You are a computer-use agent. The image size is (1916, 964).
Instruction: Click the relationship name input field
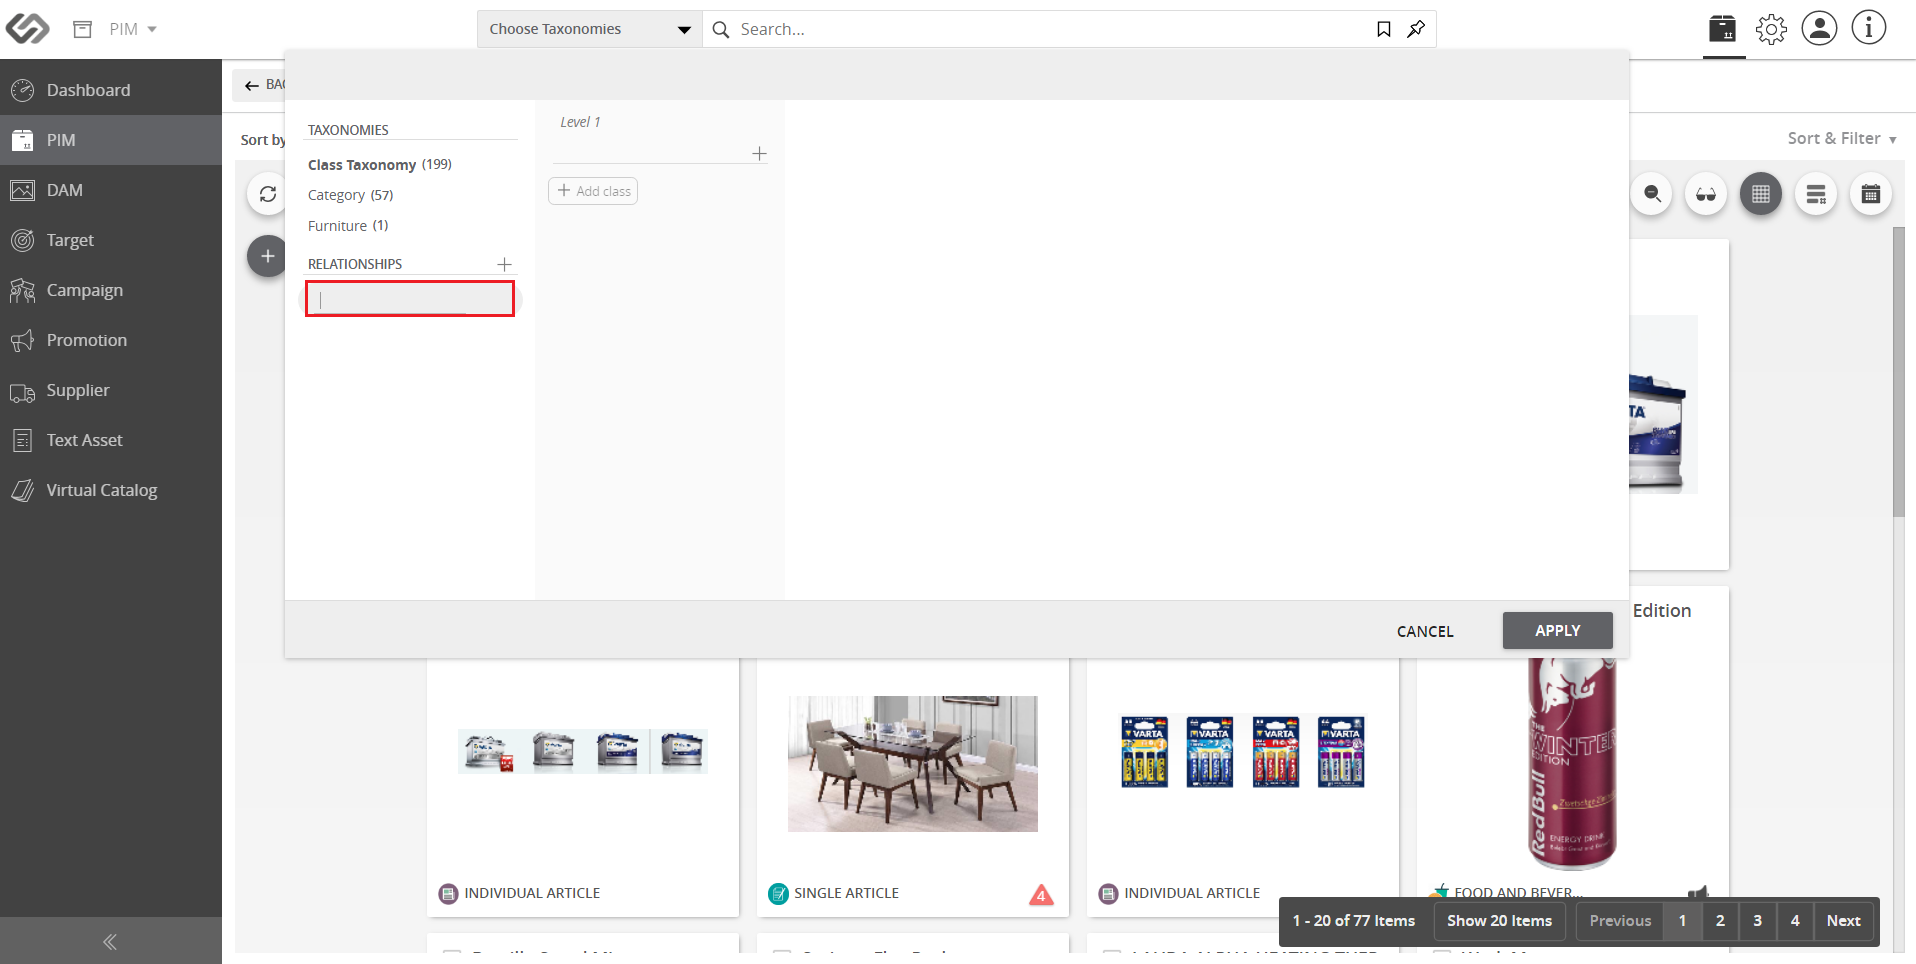tap(410, 299)
